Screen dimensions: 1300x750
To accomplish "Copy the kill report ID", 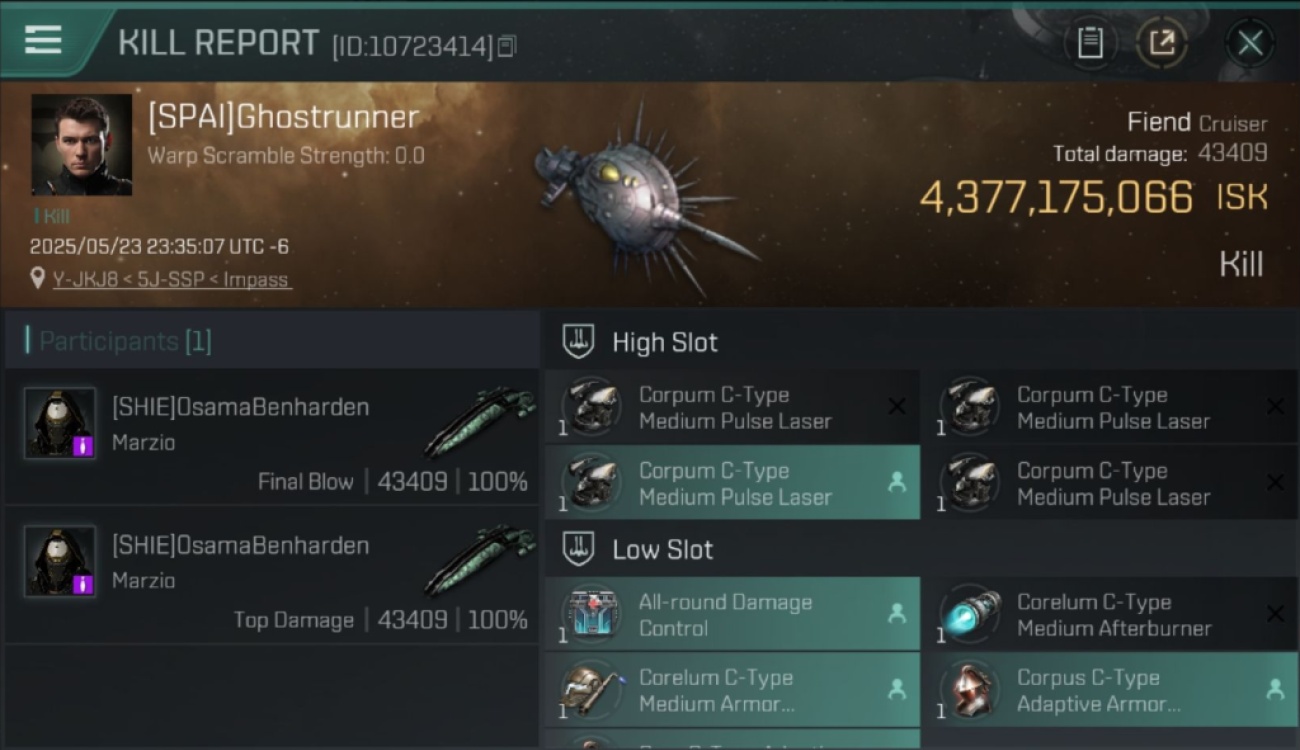I will pyautogui.click(x=506, y=46).
